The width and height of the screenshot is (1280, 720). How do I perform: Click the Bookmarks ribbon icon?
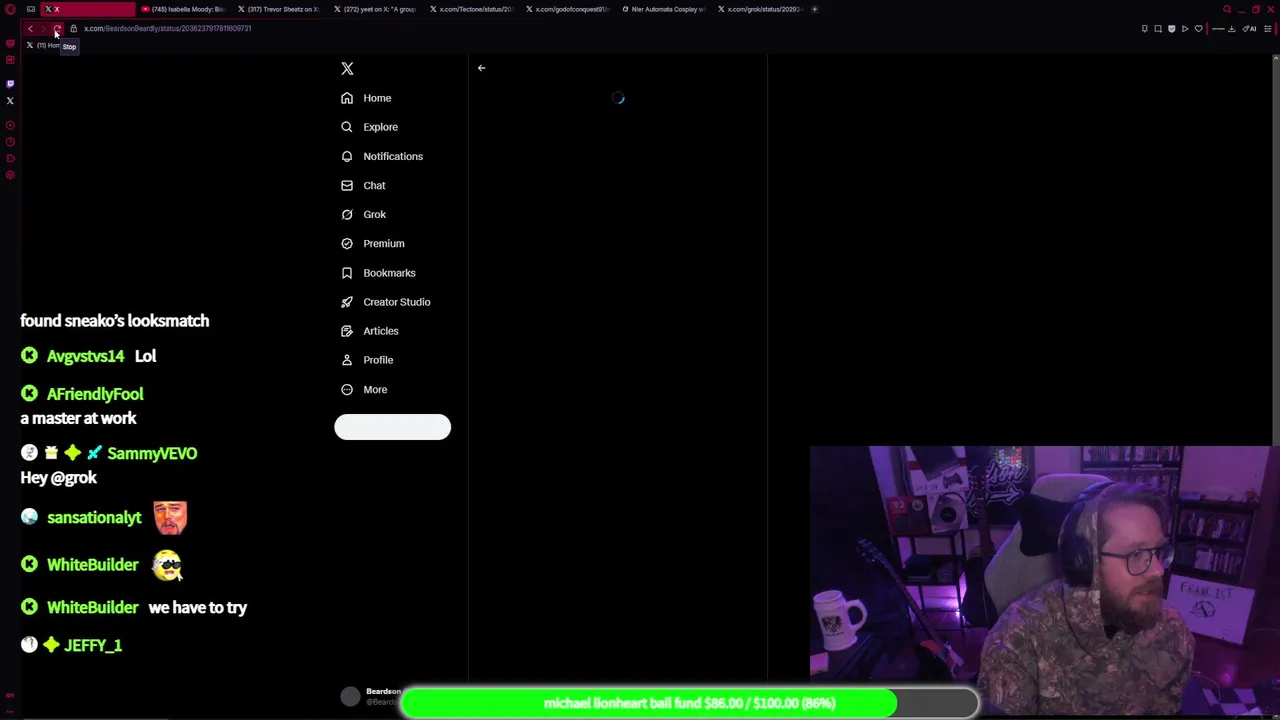pyautogui.click(x=347, y=272)
